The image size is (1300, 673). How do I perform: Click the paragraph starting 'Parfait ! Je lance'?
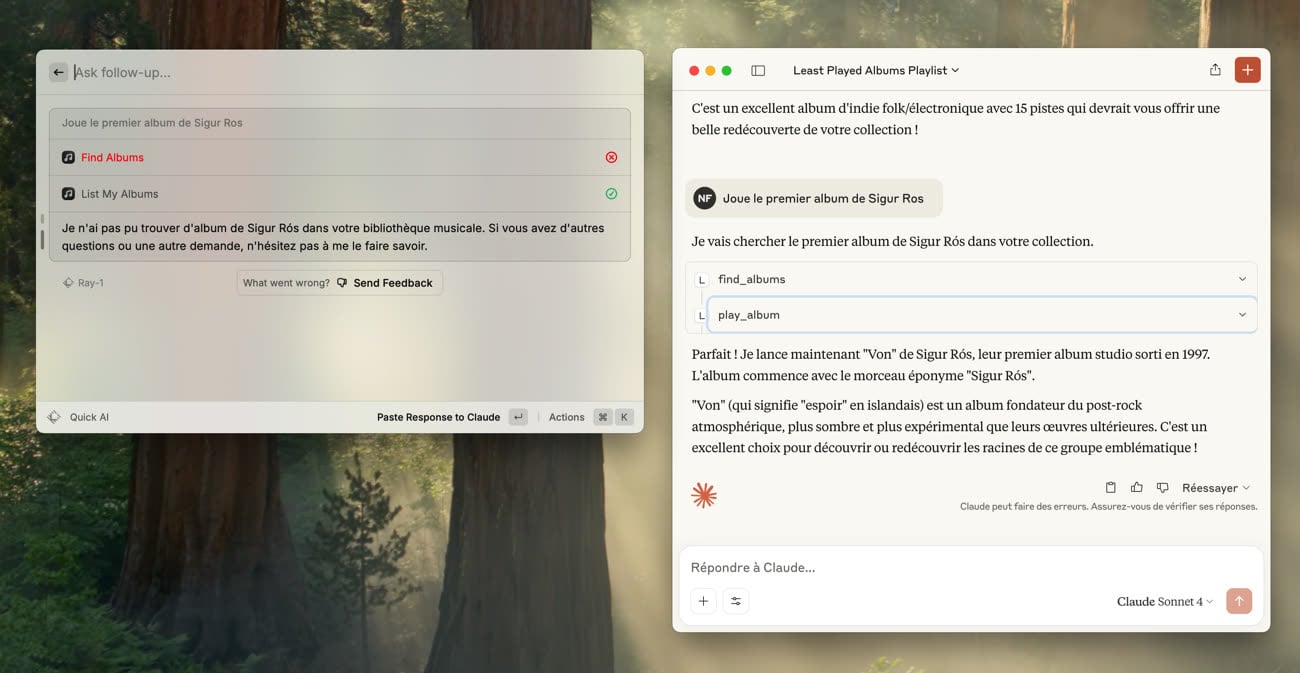tap(951, 365)
